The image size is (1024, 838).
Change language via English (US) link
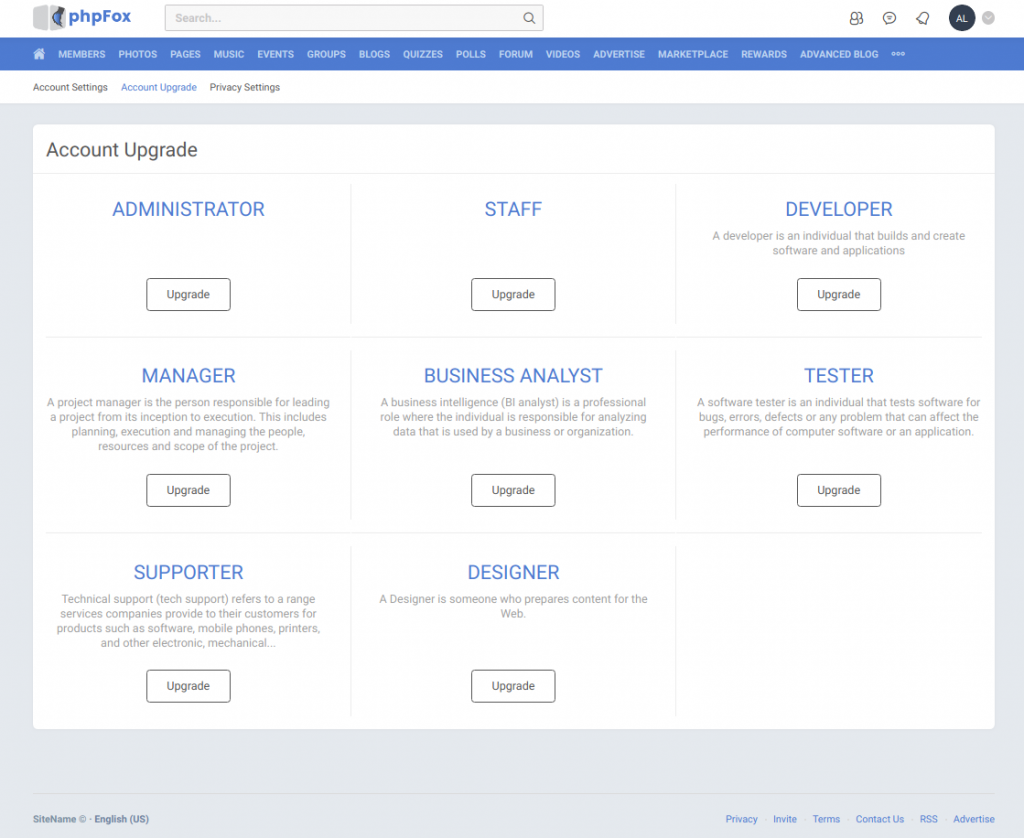tap(121, 819)
